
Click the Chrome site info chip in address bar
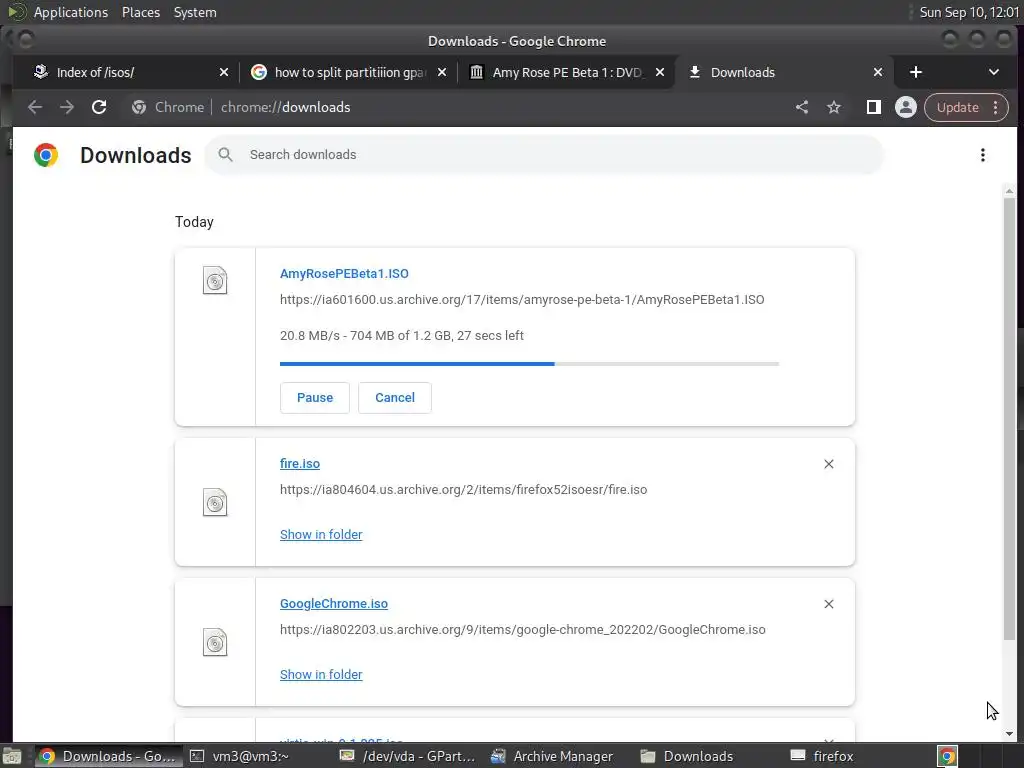coord(168,107)
